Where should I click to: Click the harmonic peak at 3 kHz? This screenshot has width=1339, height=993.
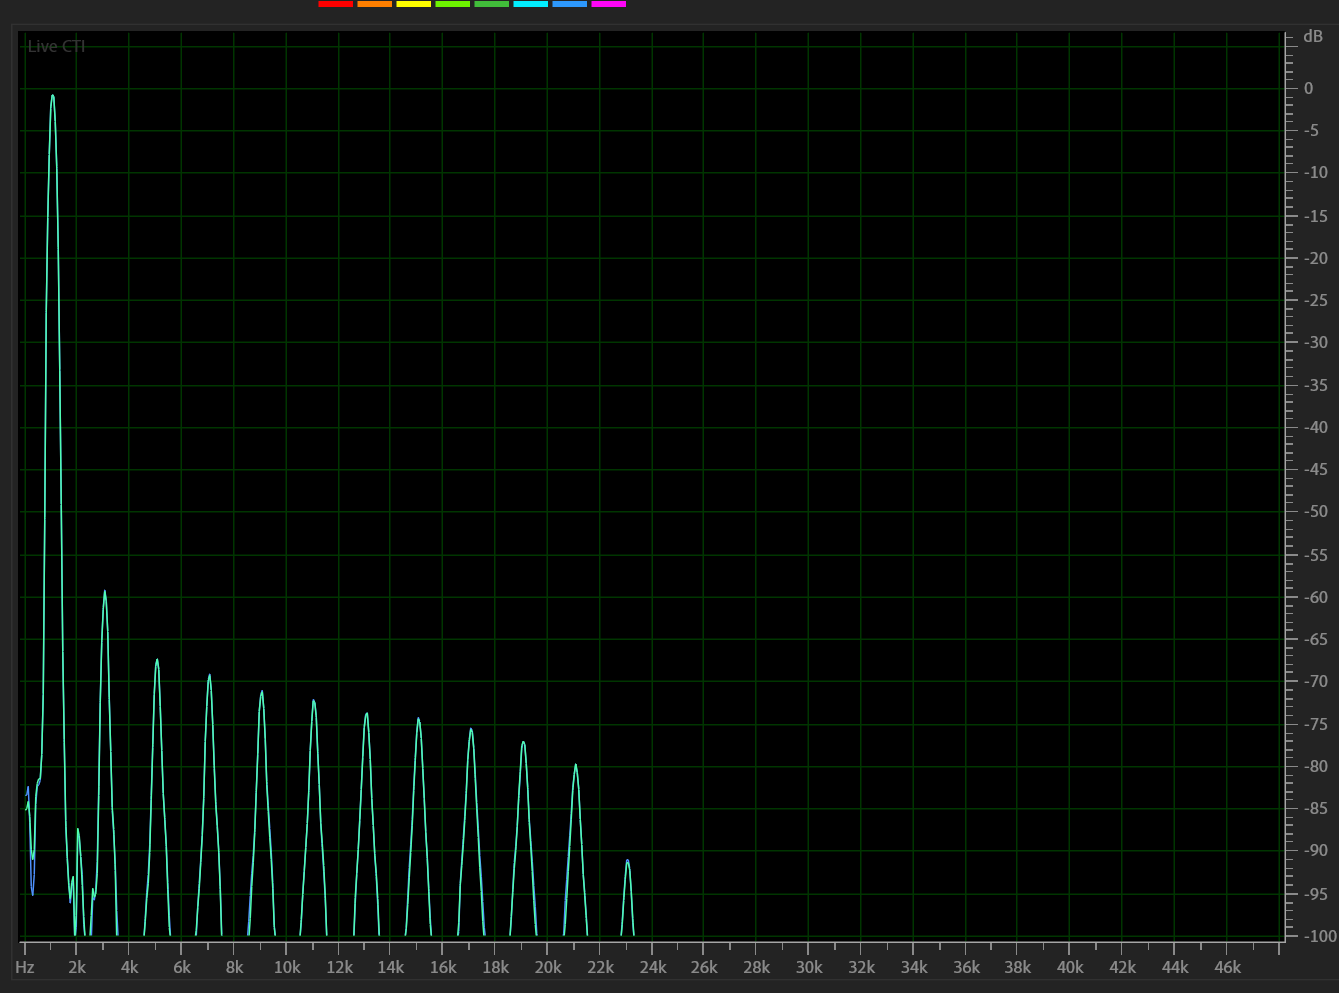(x=104, y=593)
